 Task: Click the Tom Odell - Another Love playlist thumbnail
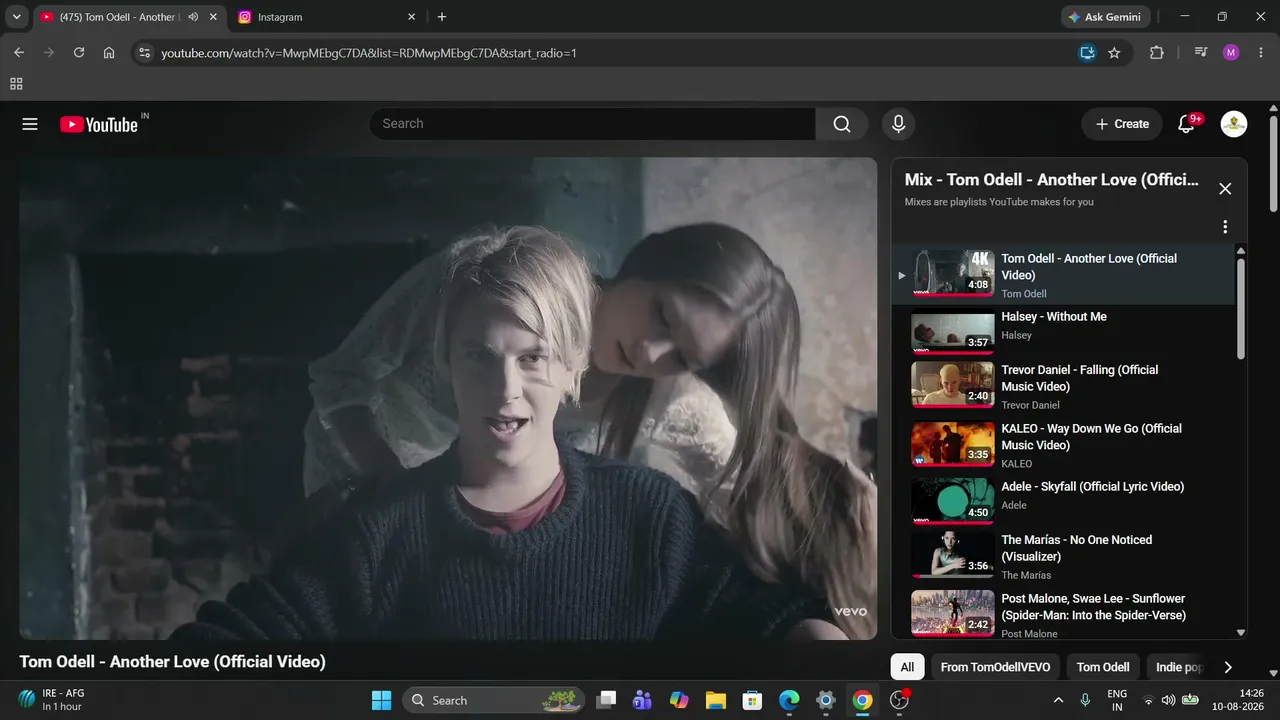953,274
